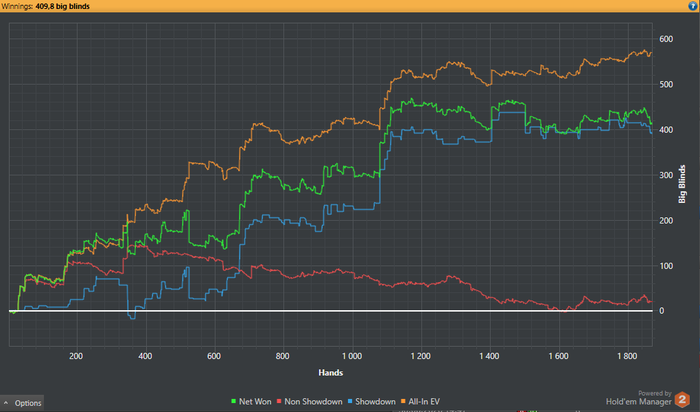Screen dimensions: 700x412
Task: Click the Winnings 409,8 big blinds text
Action: pos(46,6)
